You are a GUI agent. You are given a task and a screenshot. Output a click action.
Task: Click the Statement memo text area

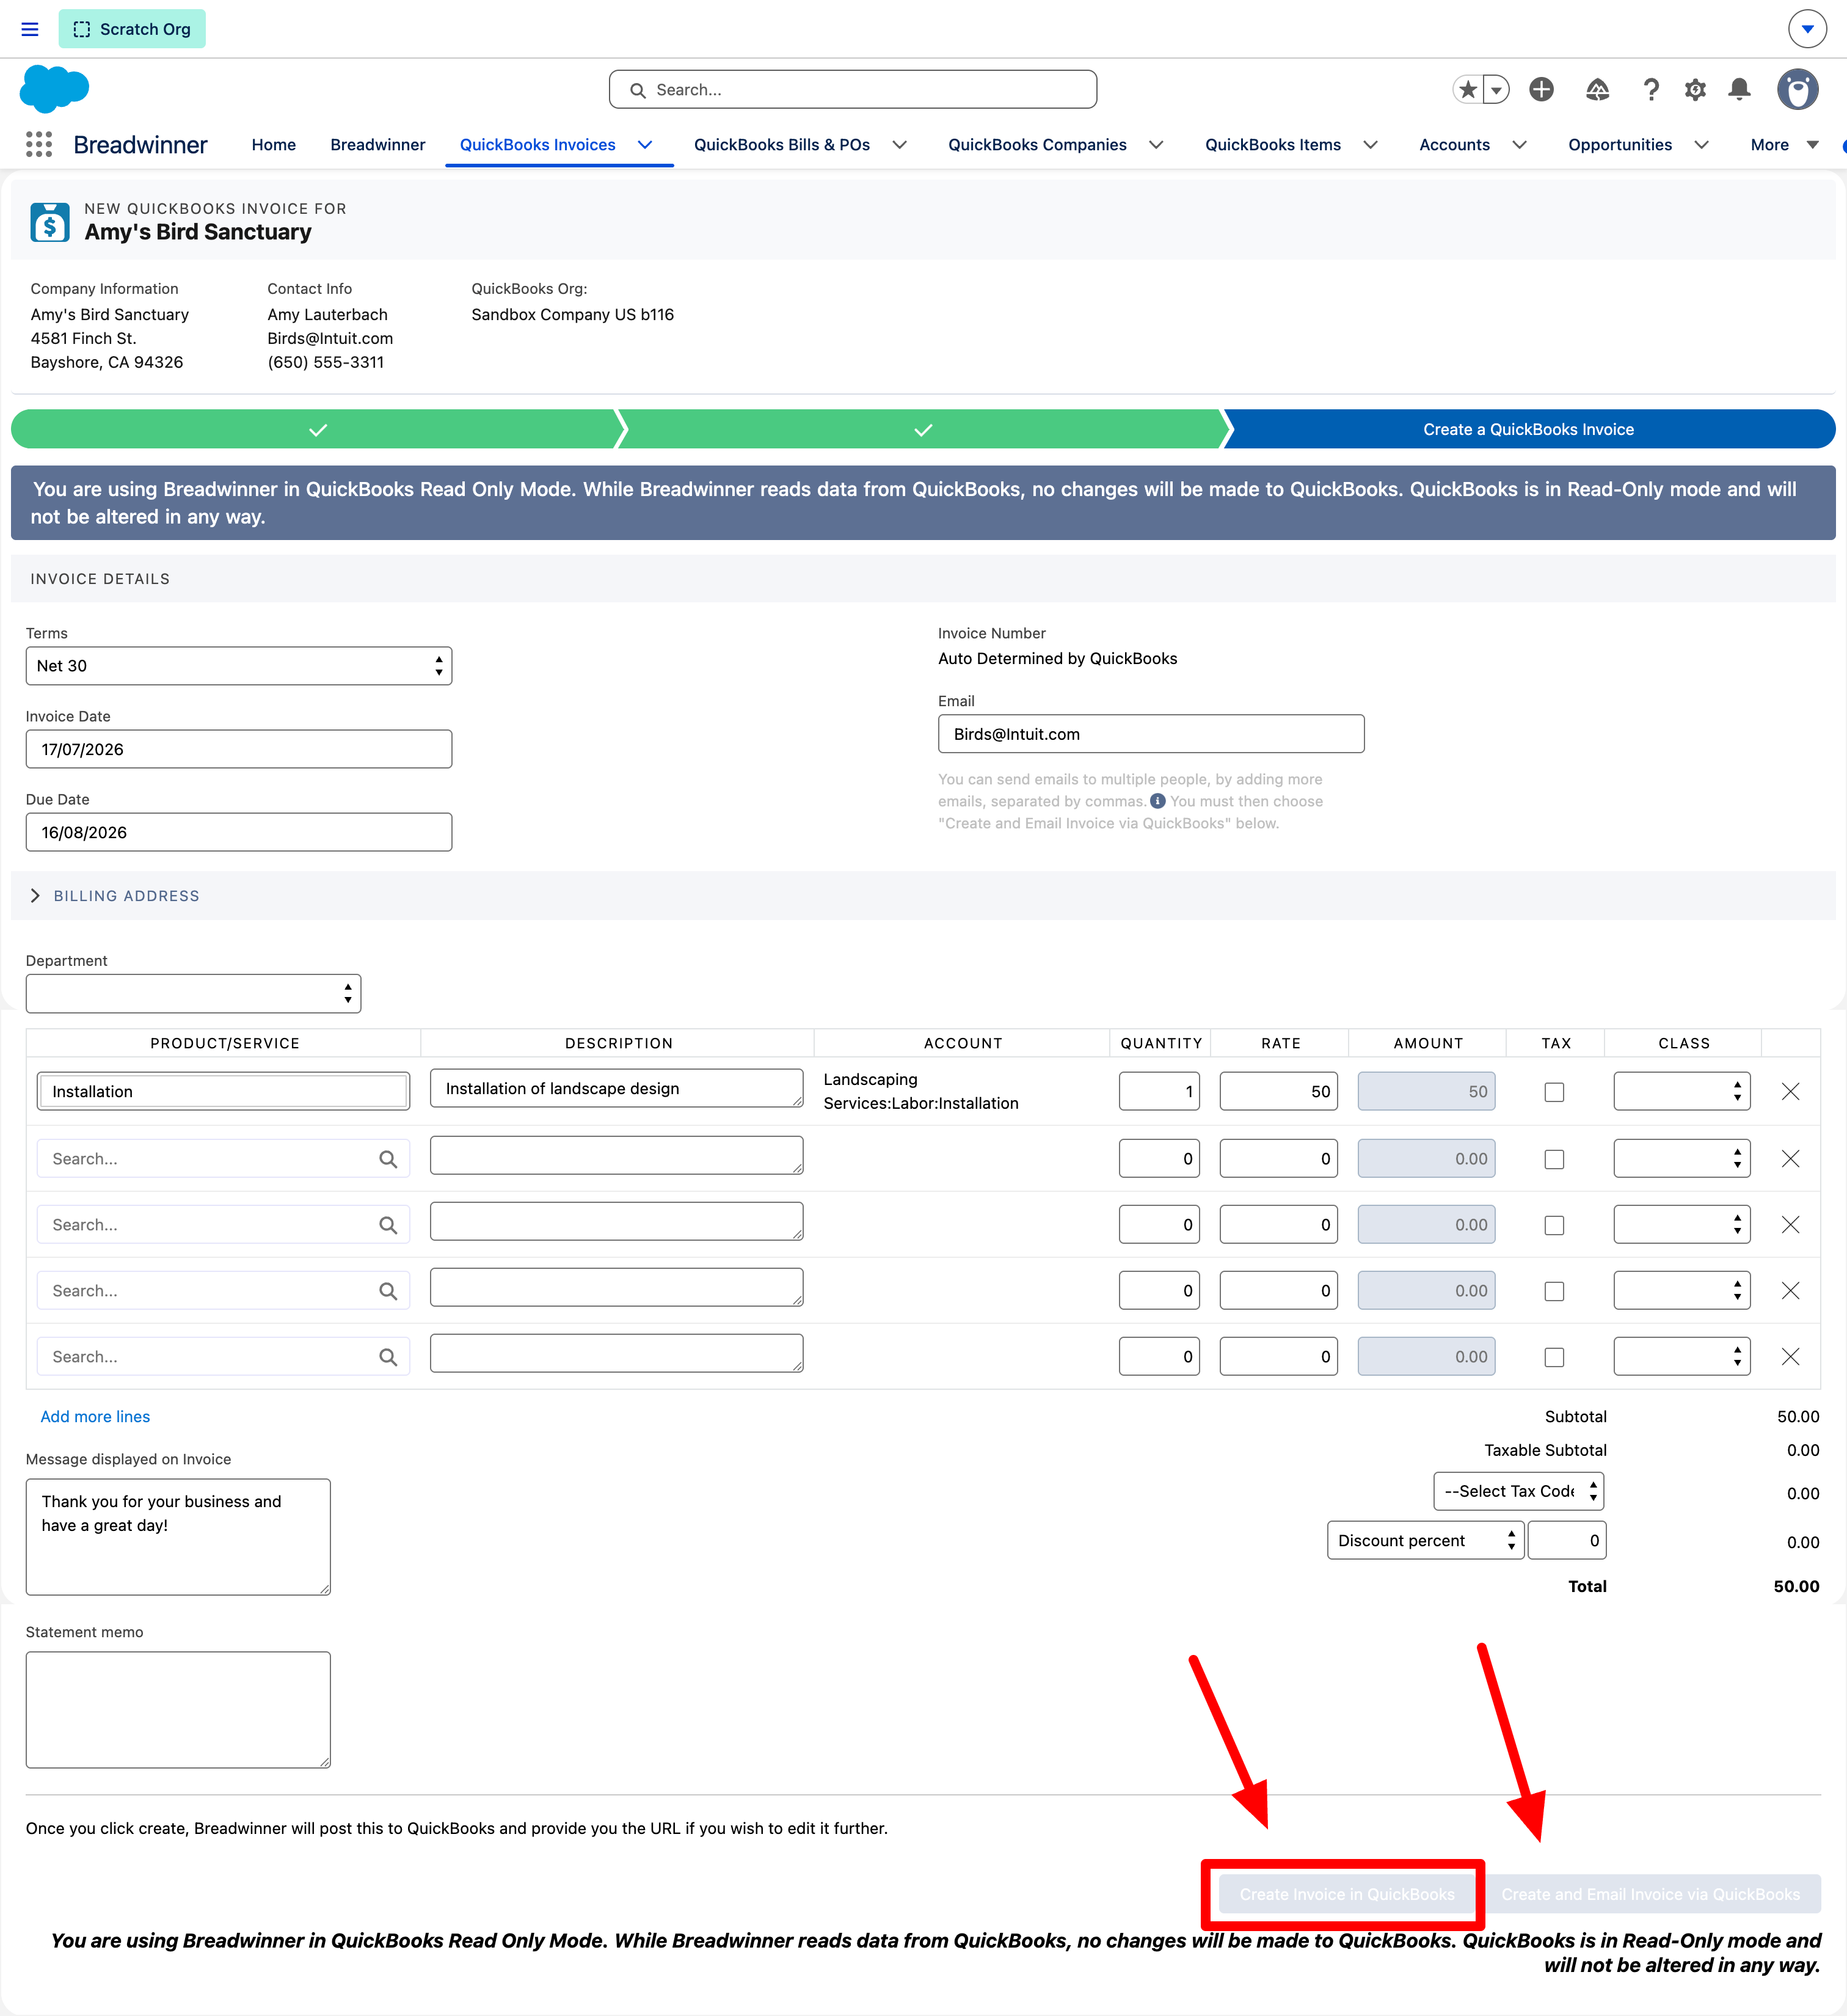pos(178,1710)
